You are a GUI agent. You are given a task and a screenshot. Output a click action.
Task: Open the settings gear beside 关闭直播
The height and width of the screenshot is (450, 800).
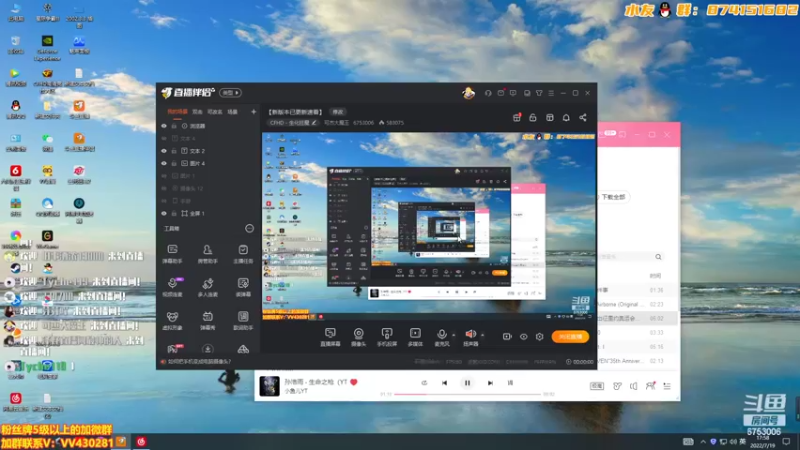tap(539, 337)
